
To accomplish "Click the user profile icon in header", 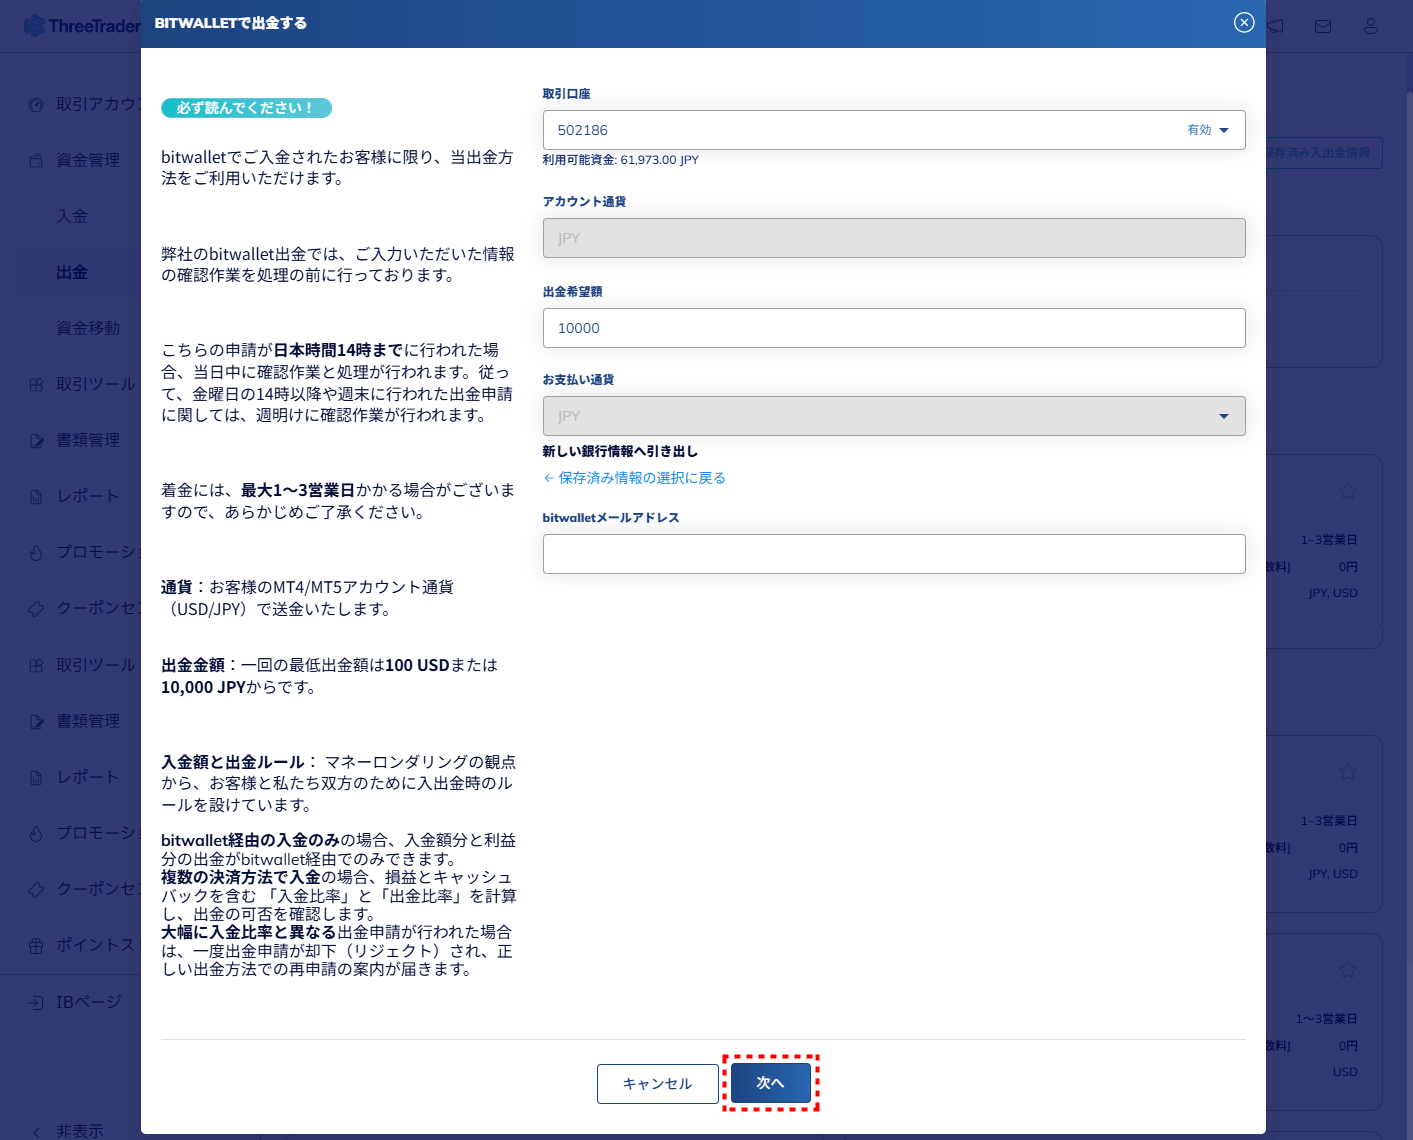I will pos(1371,26).
